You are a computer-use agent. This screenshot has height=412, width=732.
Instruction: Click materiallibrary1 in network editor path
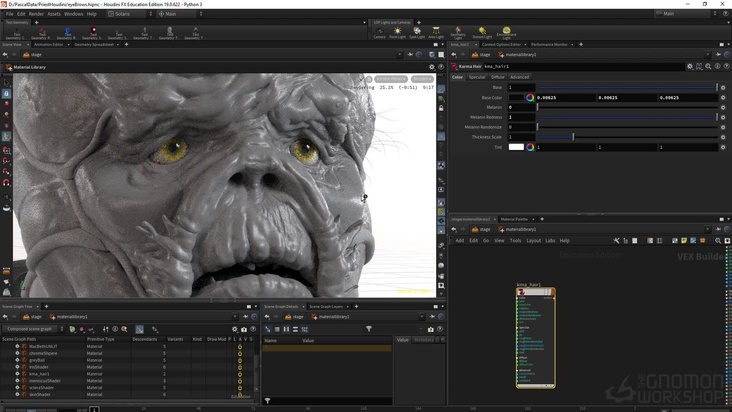517,229
